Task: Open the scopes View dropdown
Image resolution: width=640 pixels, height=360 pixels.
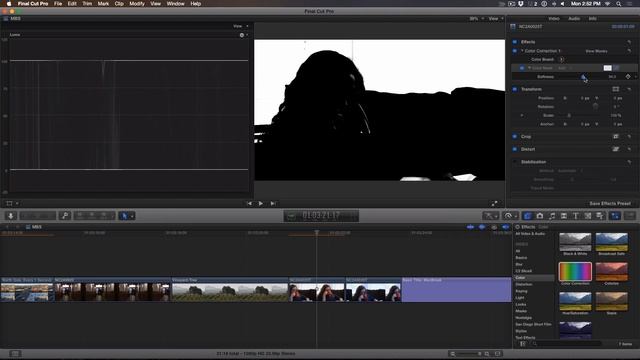Action: pos(240,26)
